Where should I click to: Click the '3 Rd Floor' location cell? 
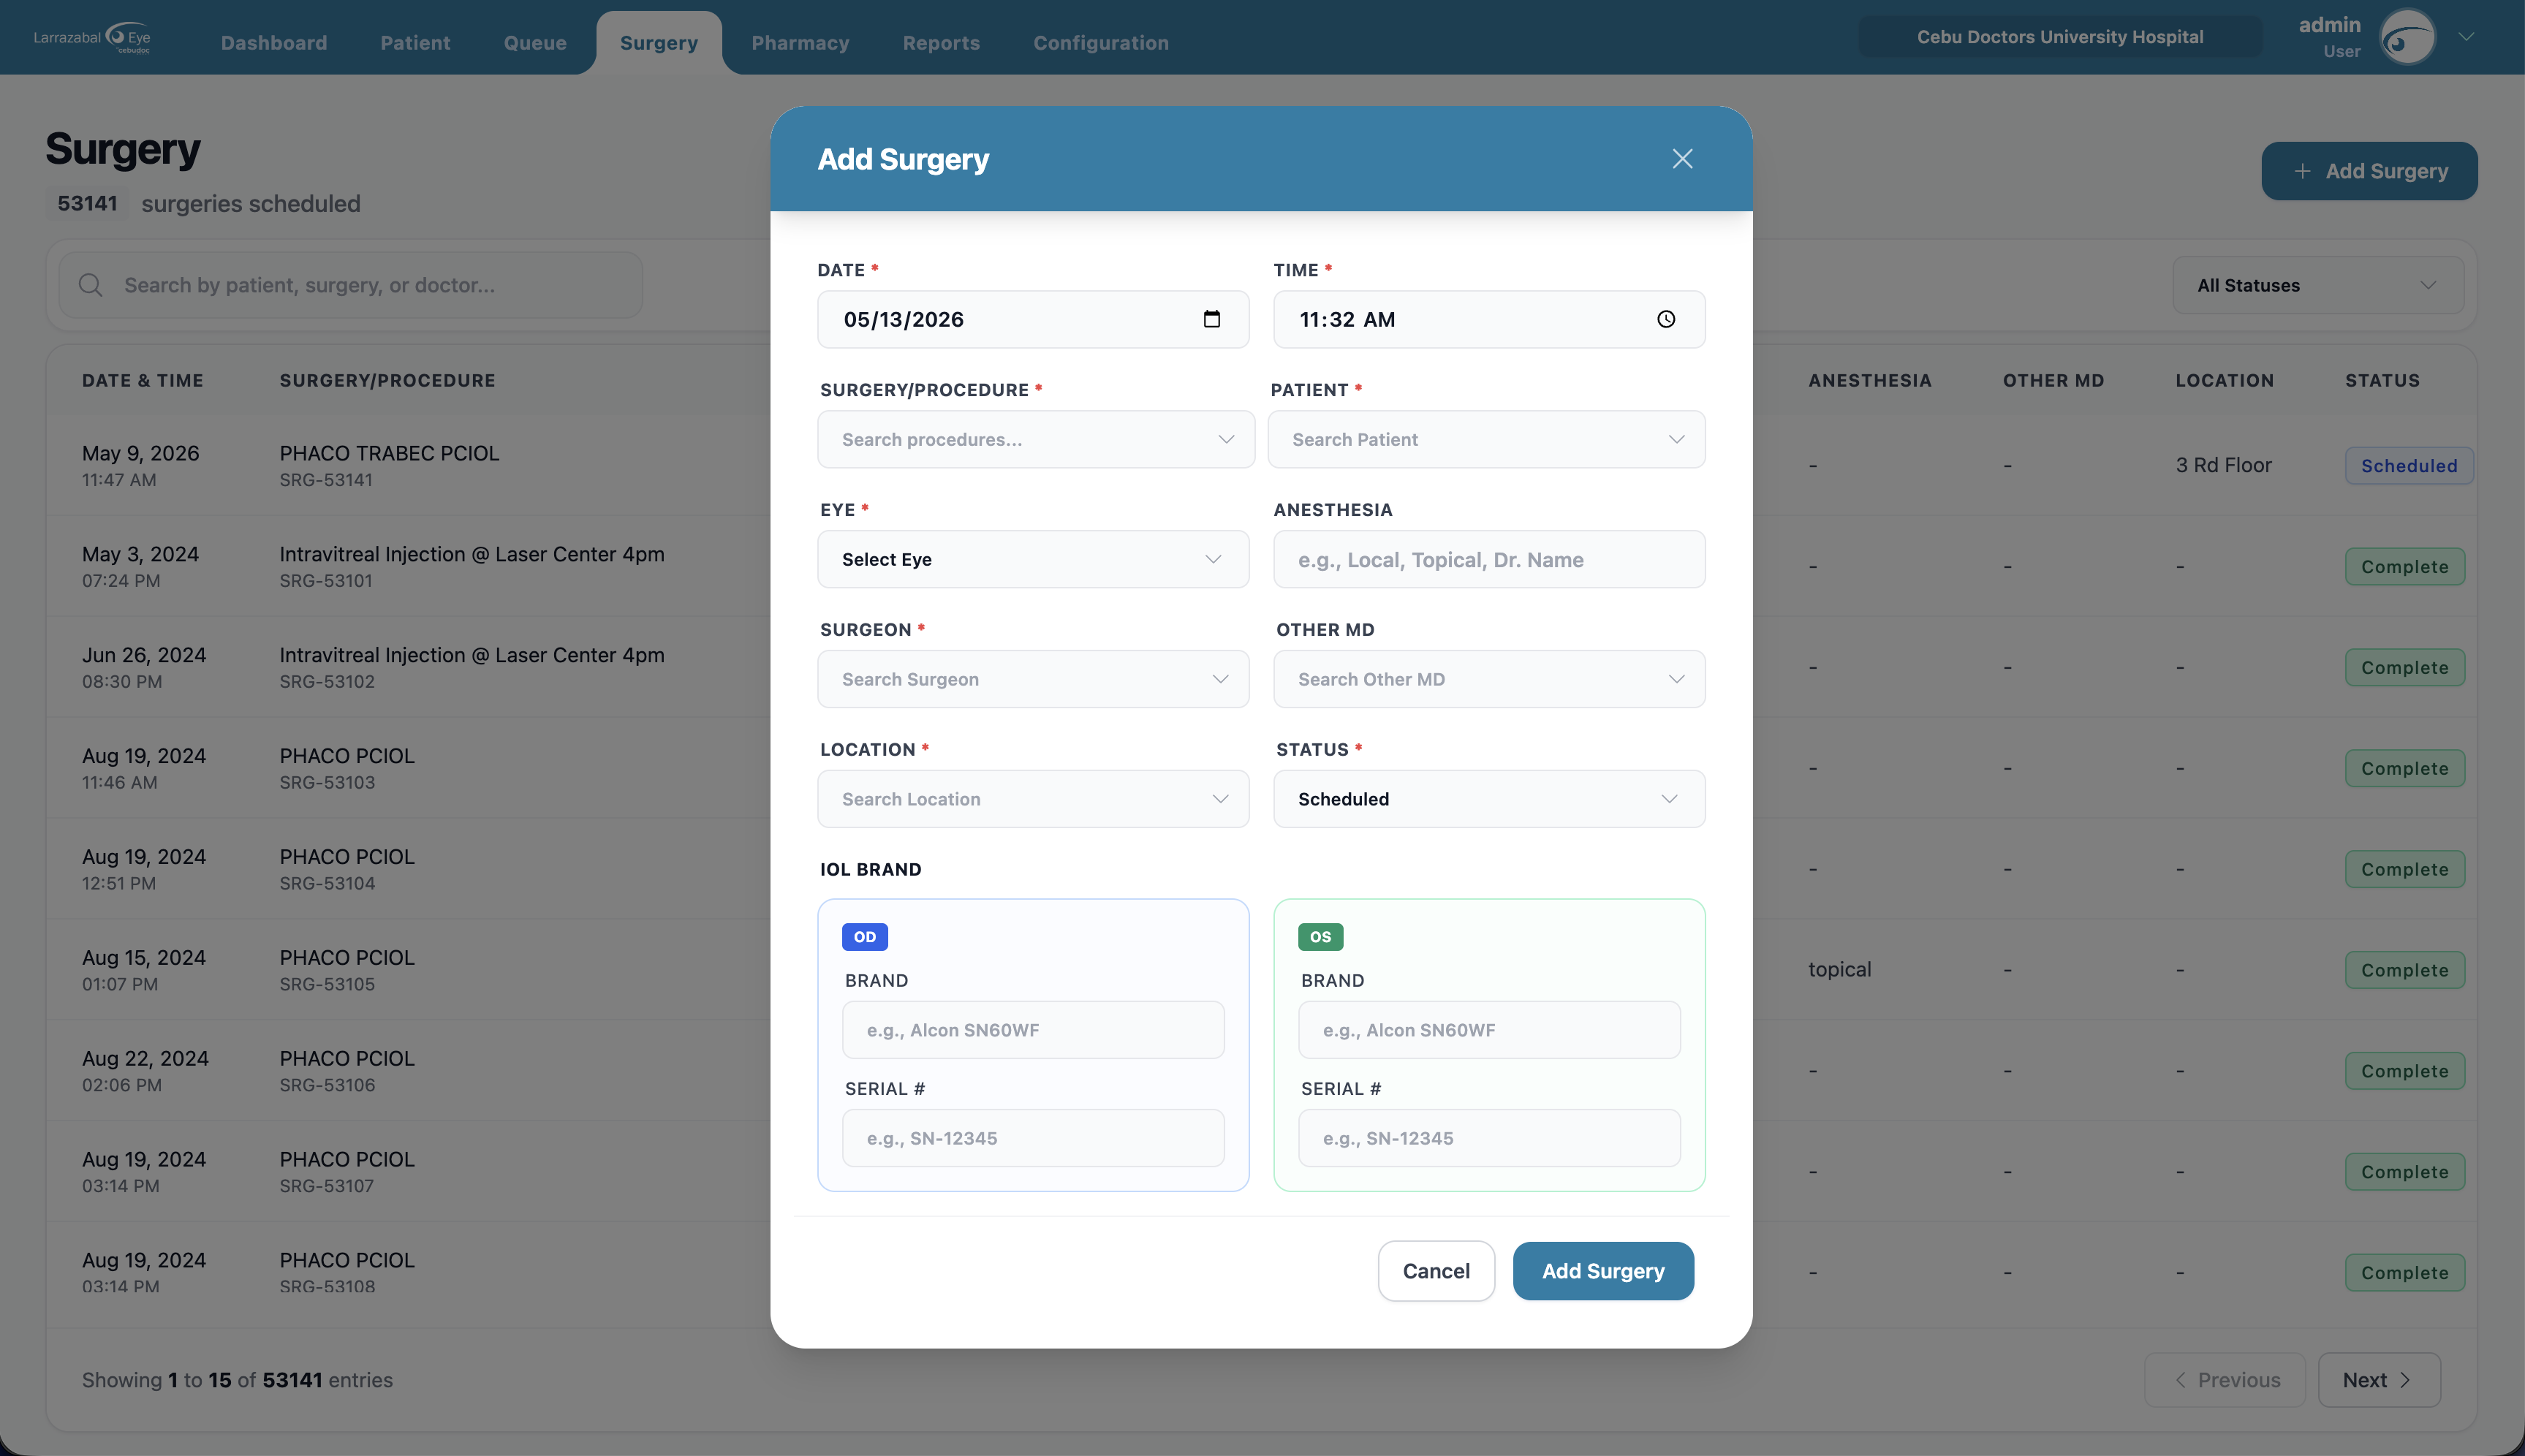2223,465
